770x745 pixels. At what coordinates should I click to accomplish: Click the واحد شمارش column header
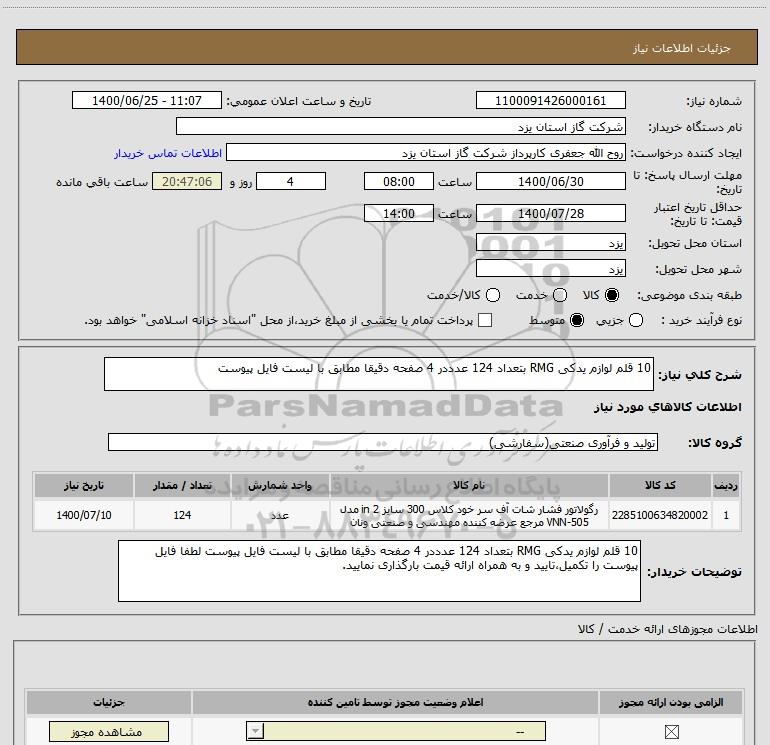[279, 485]
